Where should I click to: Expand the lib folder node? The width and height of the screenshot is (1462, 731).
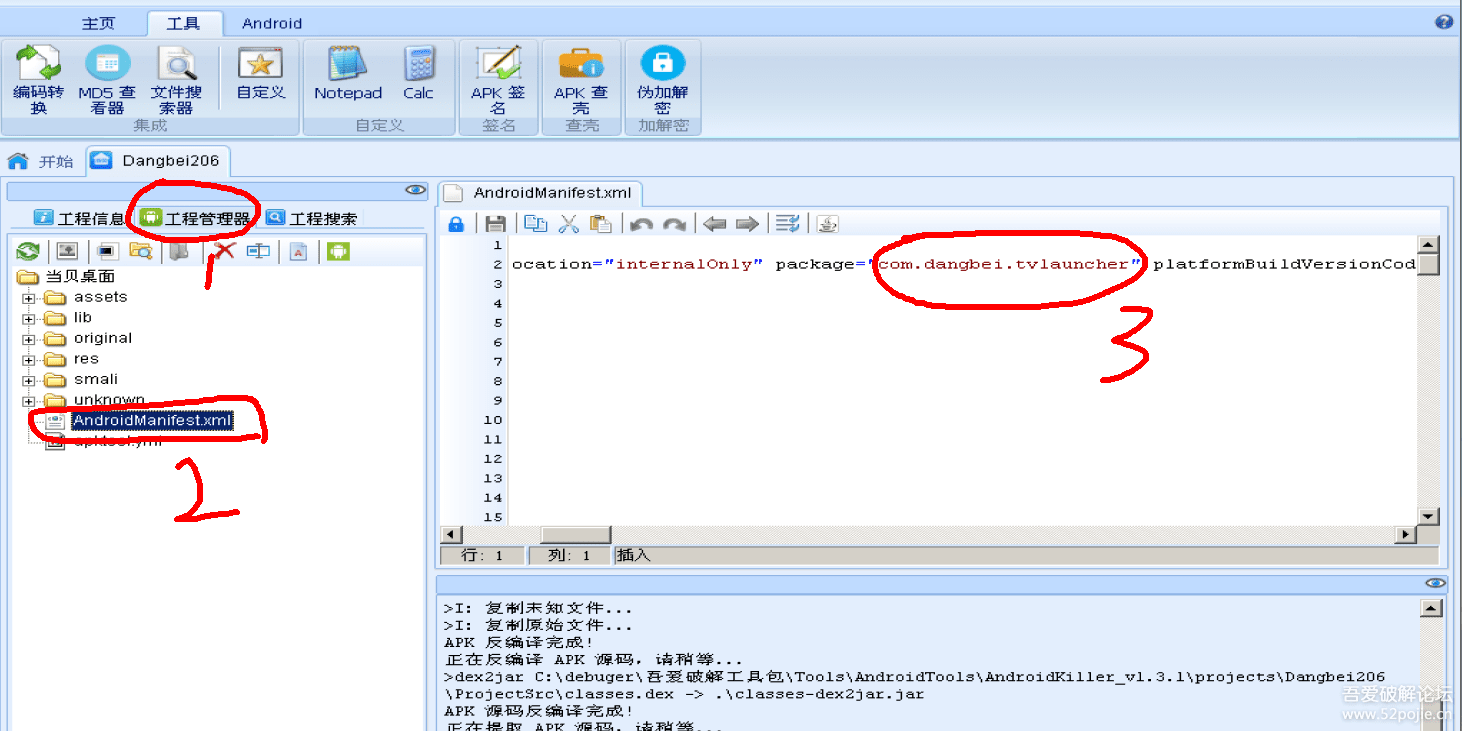point(28,318)
